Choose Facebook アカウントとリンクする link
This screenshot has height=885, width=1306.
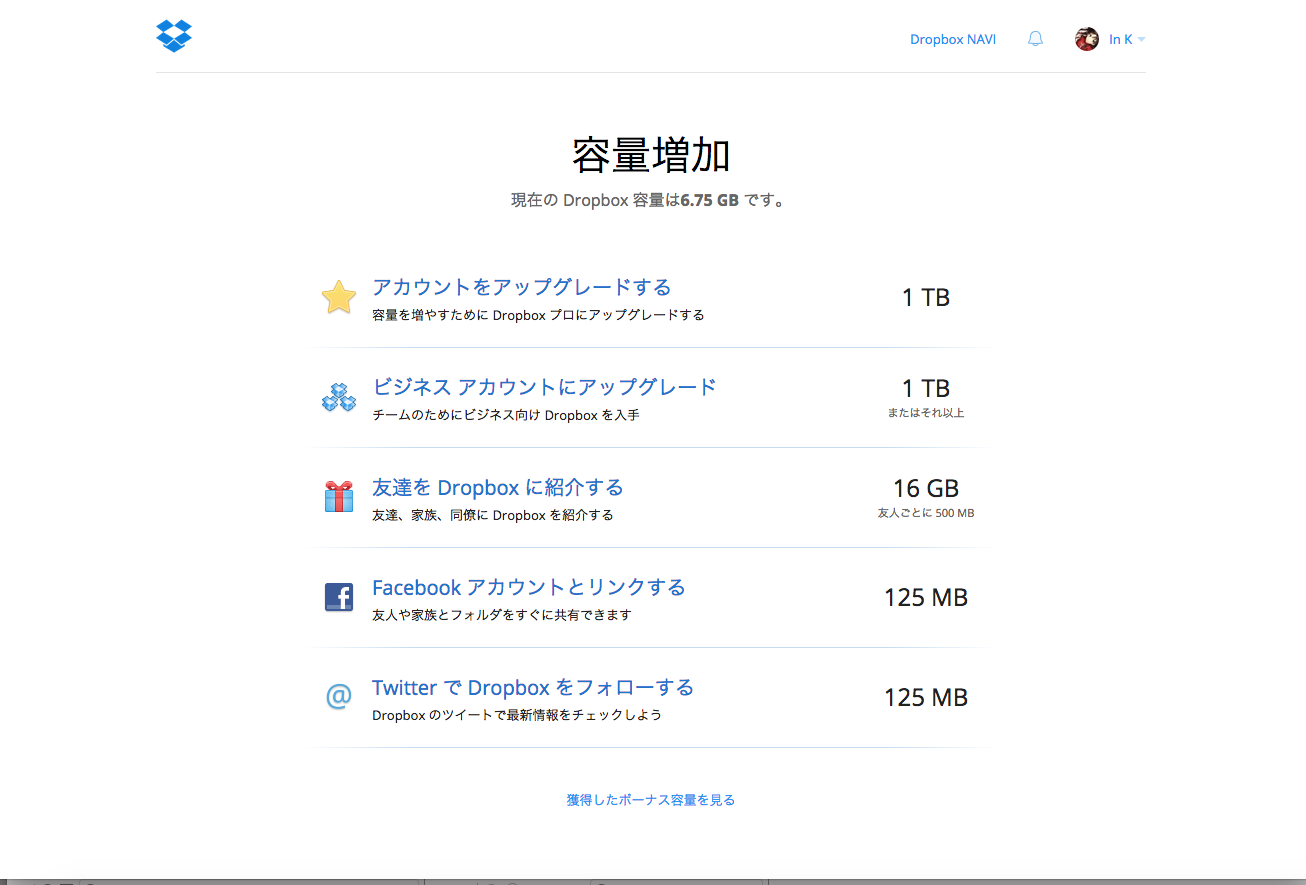pyautogui.click(x=528, y=587)
